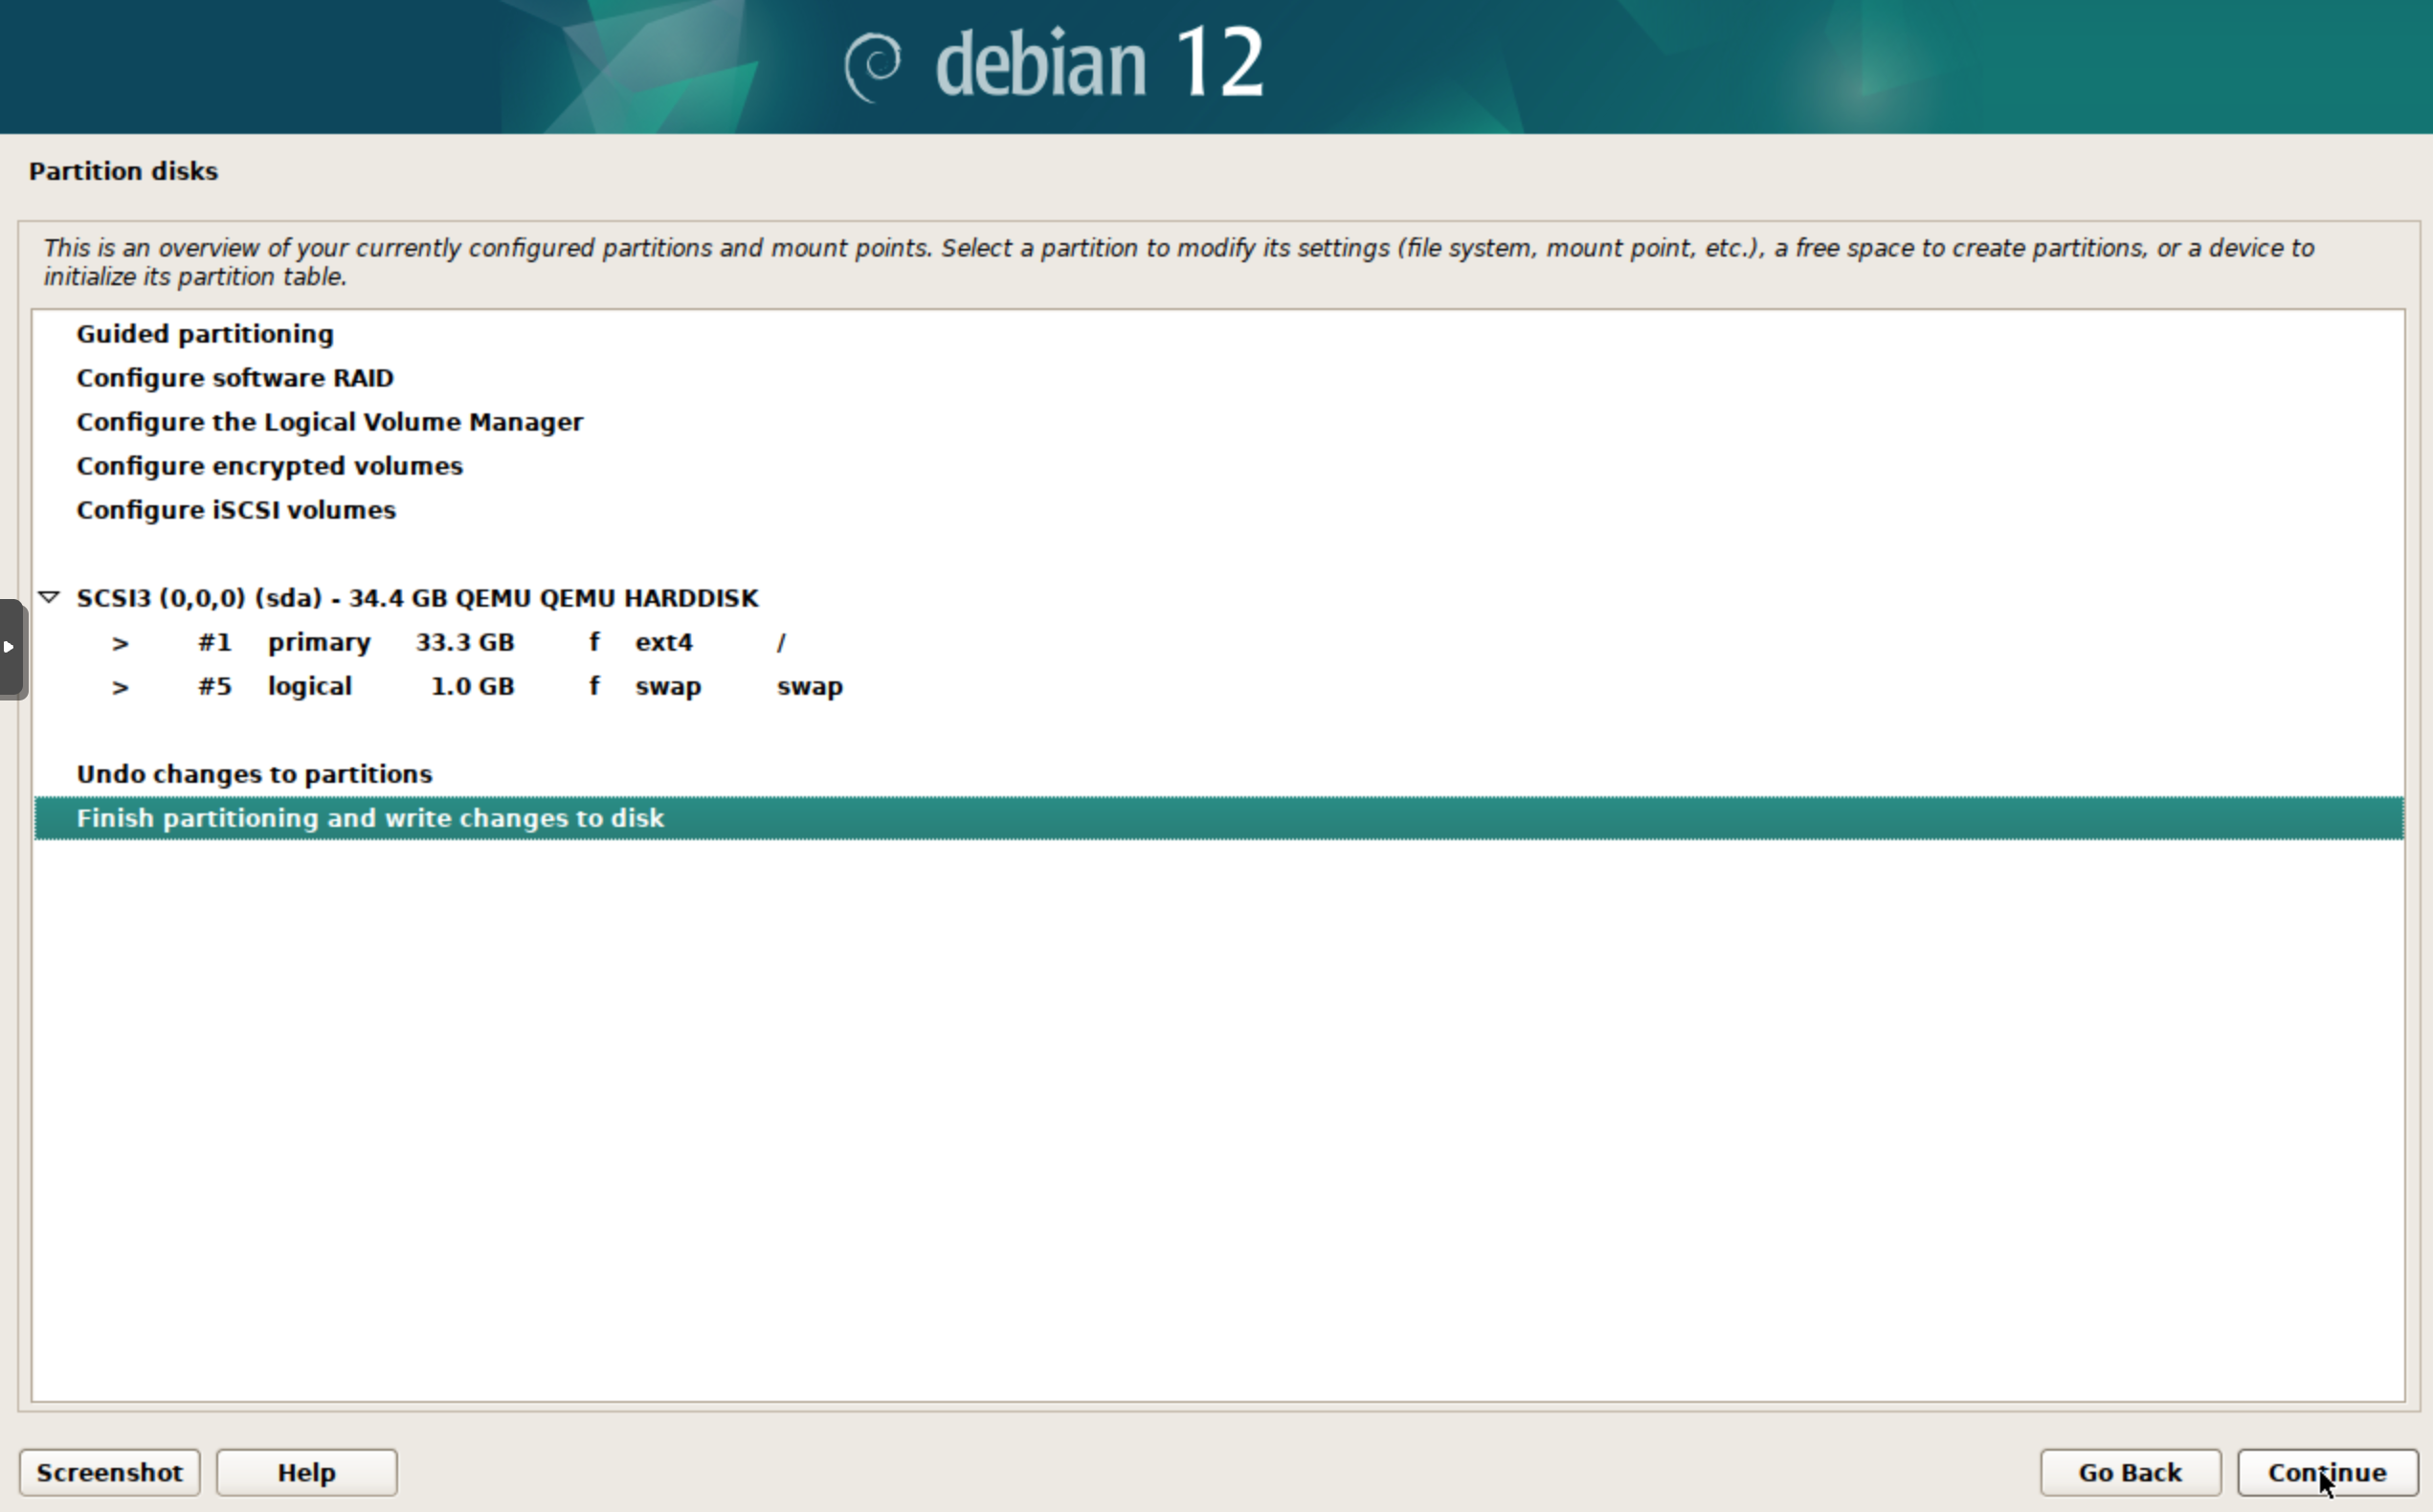Viewport: 2433px width, 1512px height.
Task: Click the > marker of partition #1
Action: (x=120, y=643)
